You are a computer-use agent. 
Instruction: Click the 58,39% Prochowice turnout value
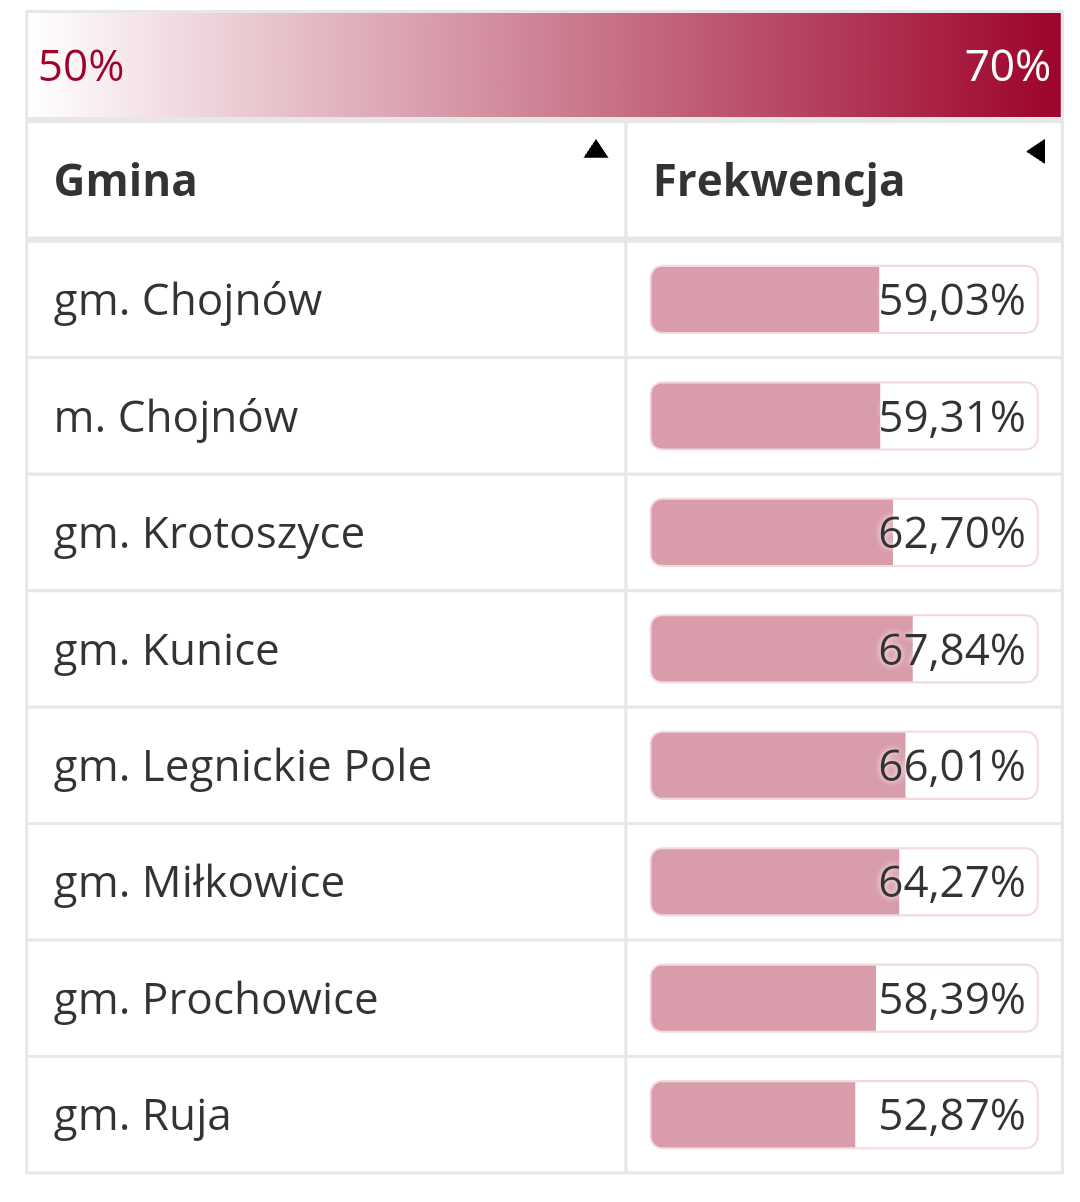tap(952, 999)
